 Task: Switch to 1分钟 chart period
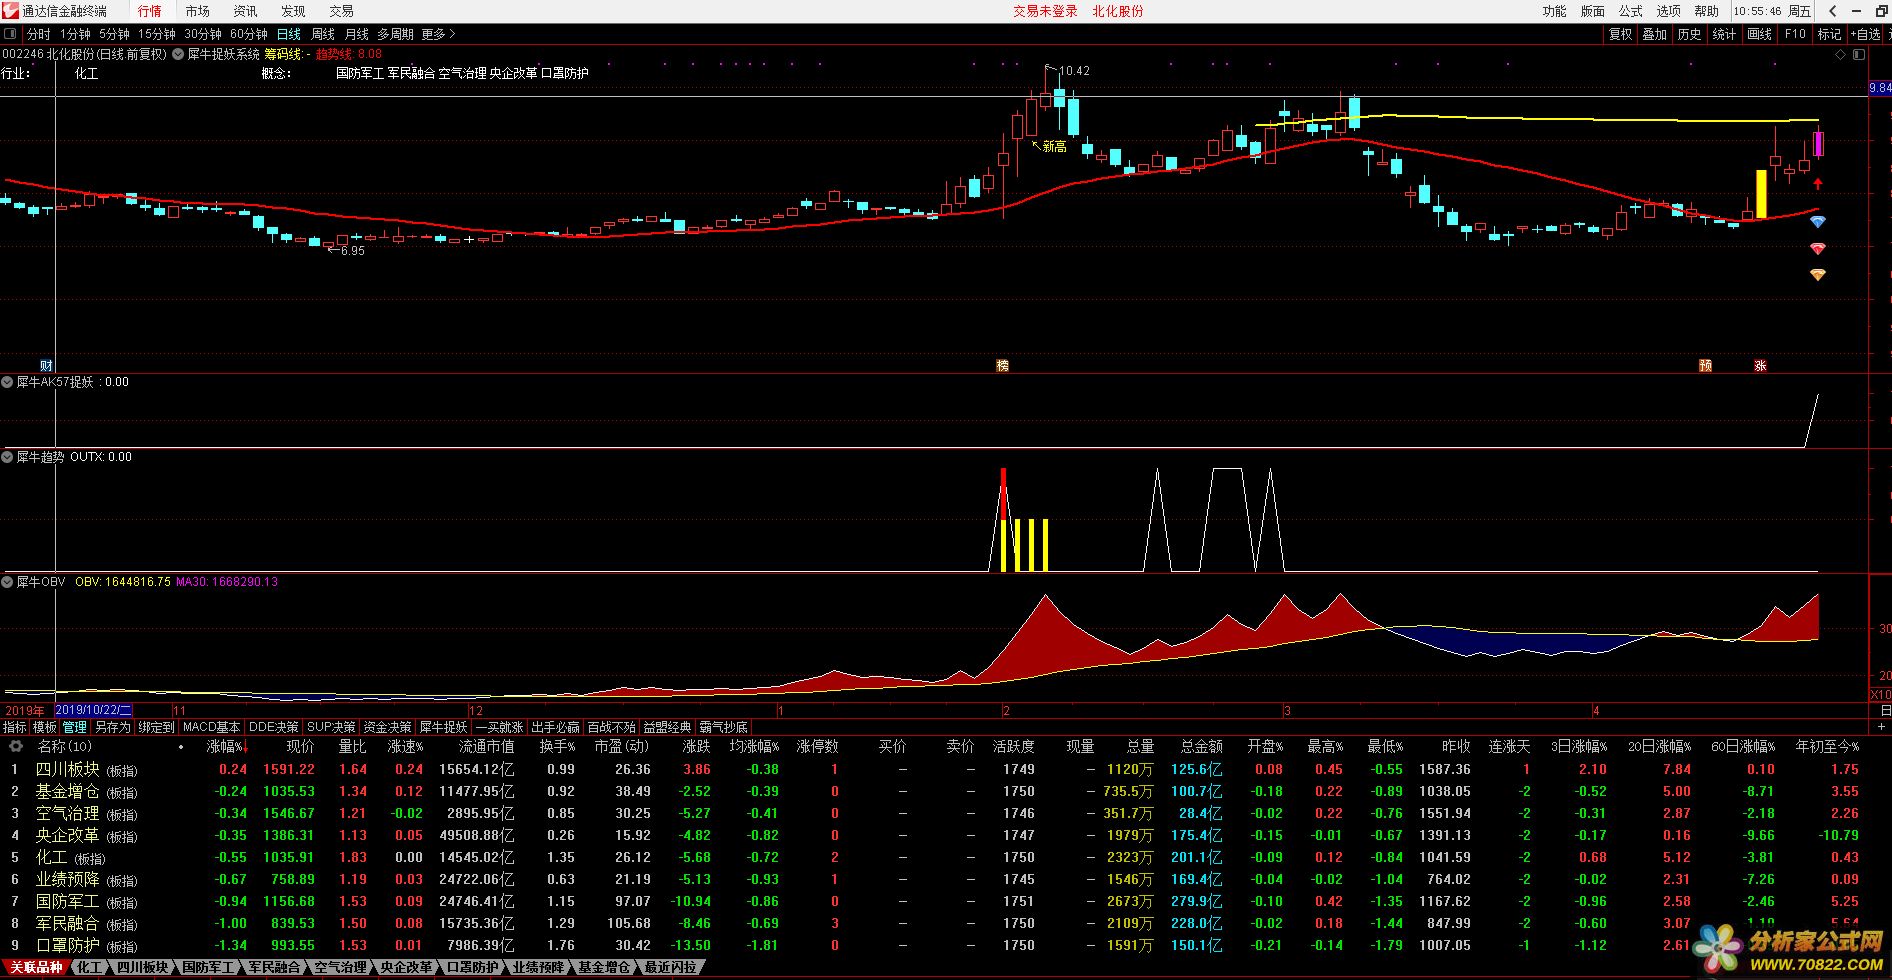point(75,34)
